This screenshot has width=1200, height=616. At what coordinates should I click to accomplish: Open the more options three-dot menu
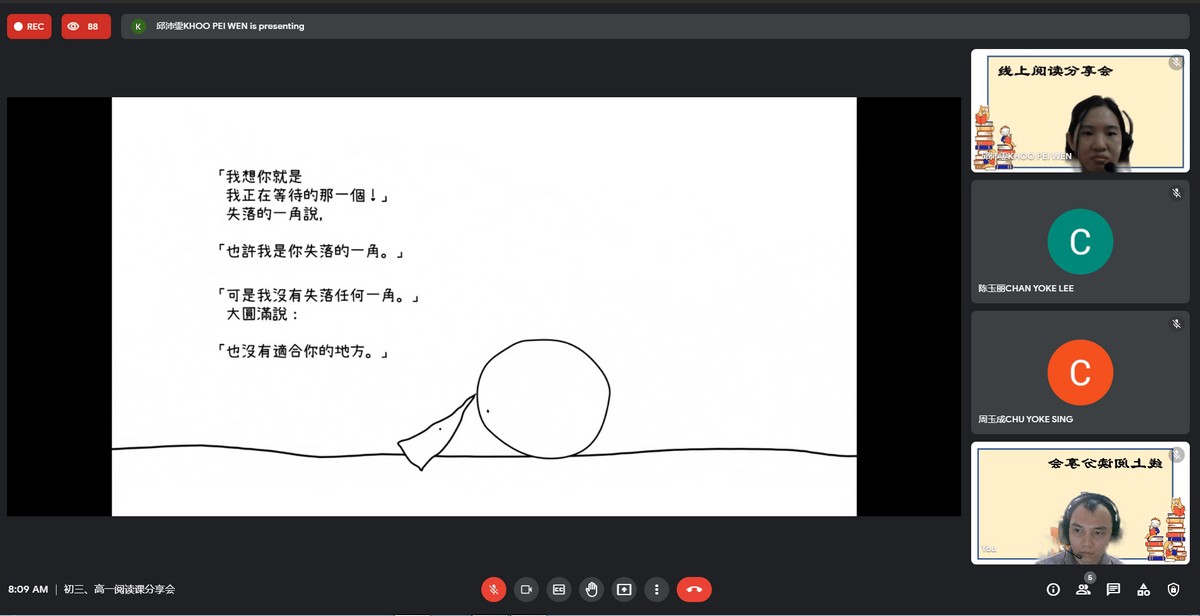pos(657,589)
